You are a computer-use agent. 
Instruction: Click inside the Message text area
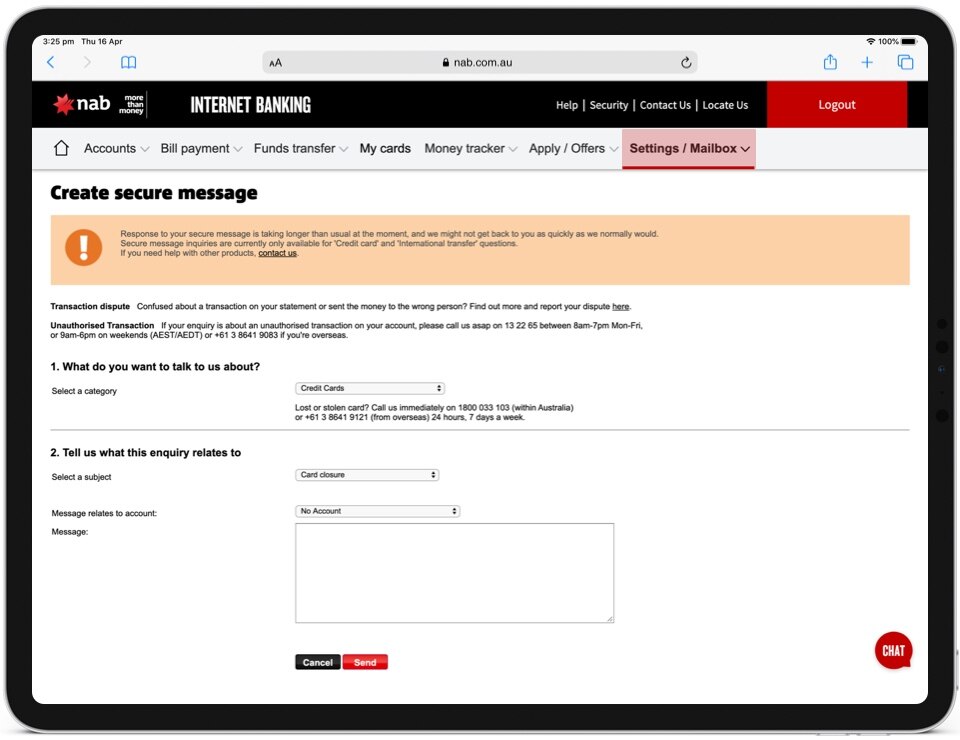point(454,573)
